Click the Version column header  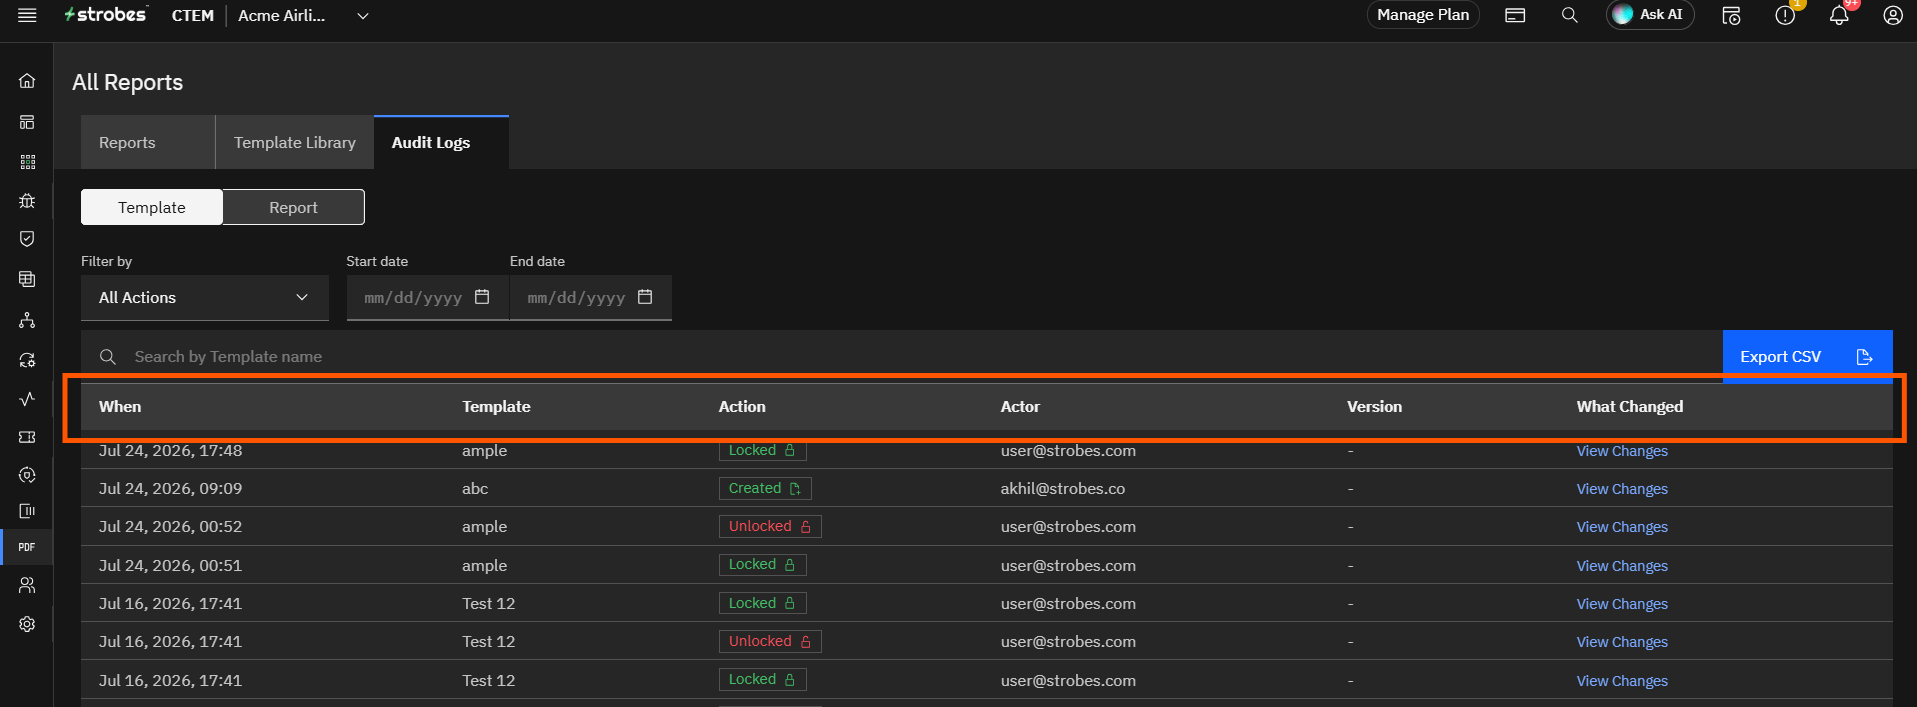[1374, 407]
